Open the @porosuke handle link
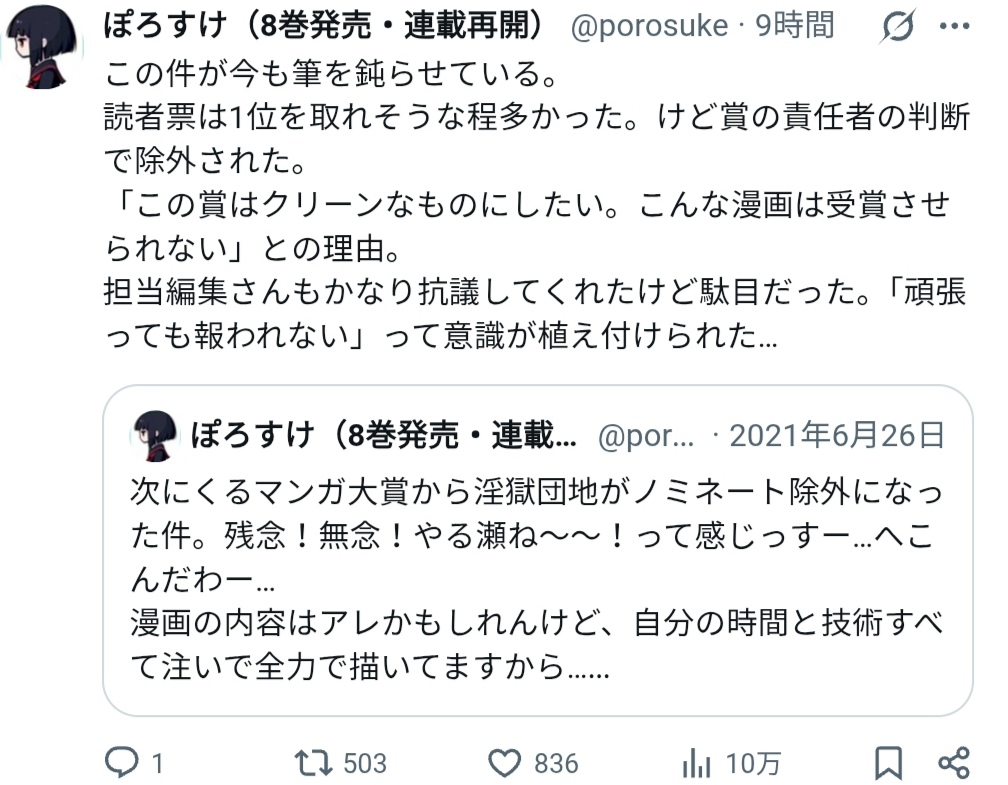Viewport: 1008px width, 785px height. [x=649, y=26]
